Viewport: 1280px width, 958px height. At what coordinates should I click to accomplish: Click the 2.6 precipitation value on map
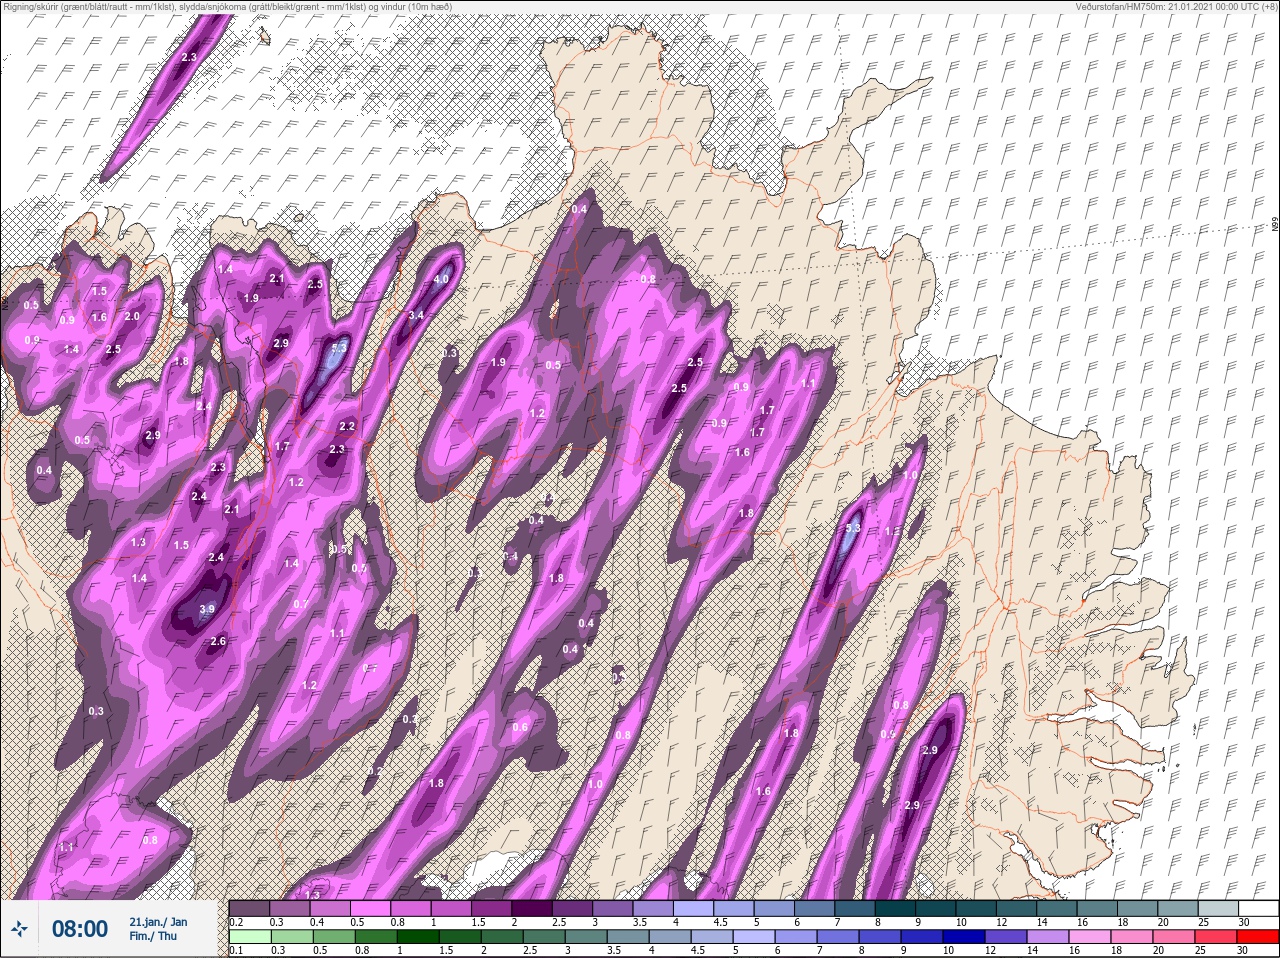(x=218, y=641)
